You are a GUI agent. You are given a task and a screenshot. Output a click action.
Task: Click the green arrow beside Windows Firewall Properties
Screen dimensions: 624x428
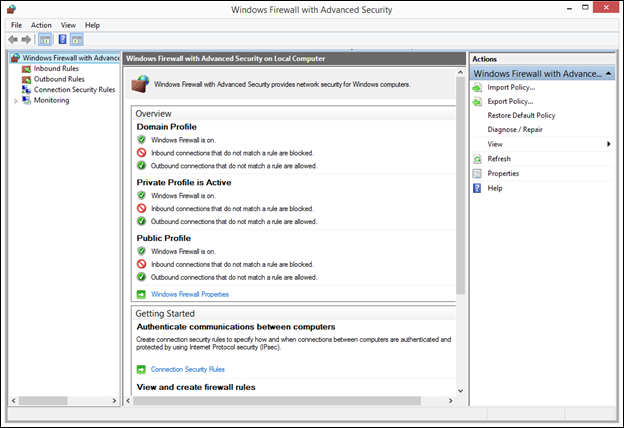(x=141, y=294)
